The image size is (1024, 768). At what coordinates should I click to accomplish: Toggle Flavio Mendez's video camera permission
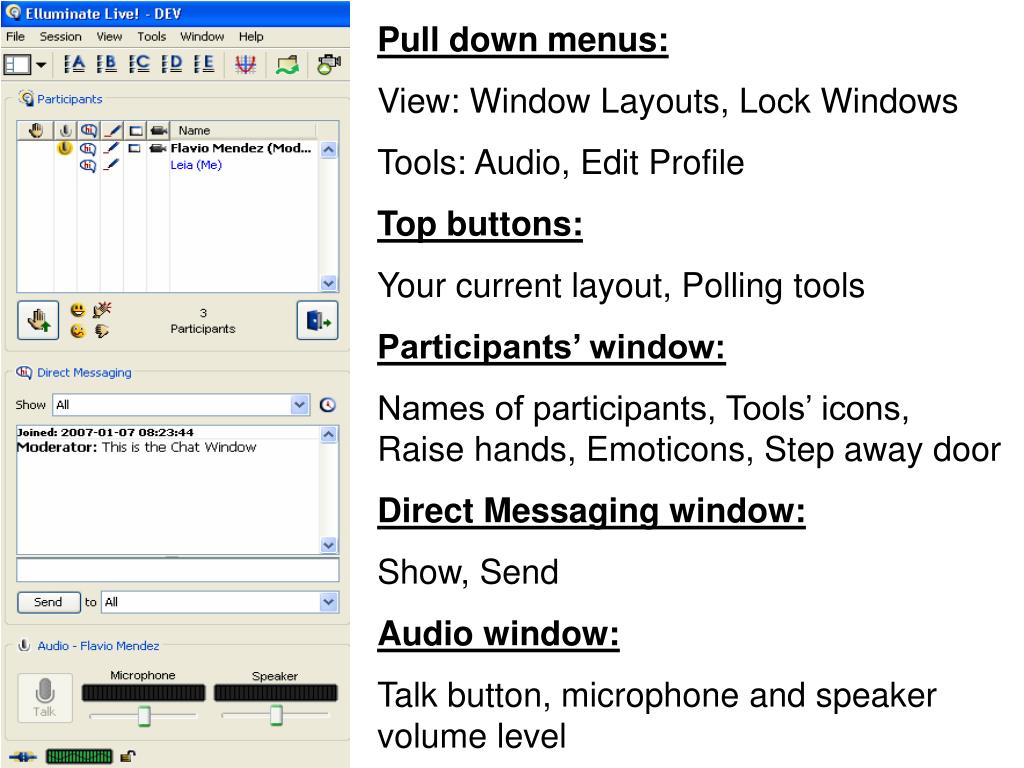(x=158, y=148)
